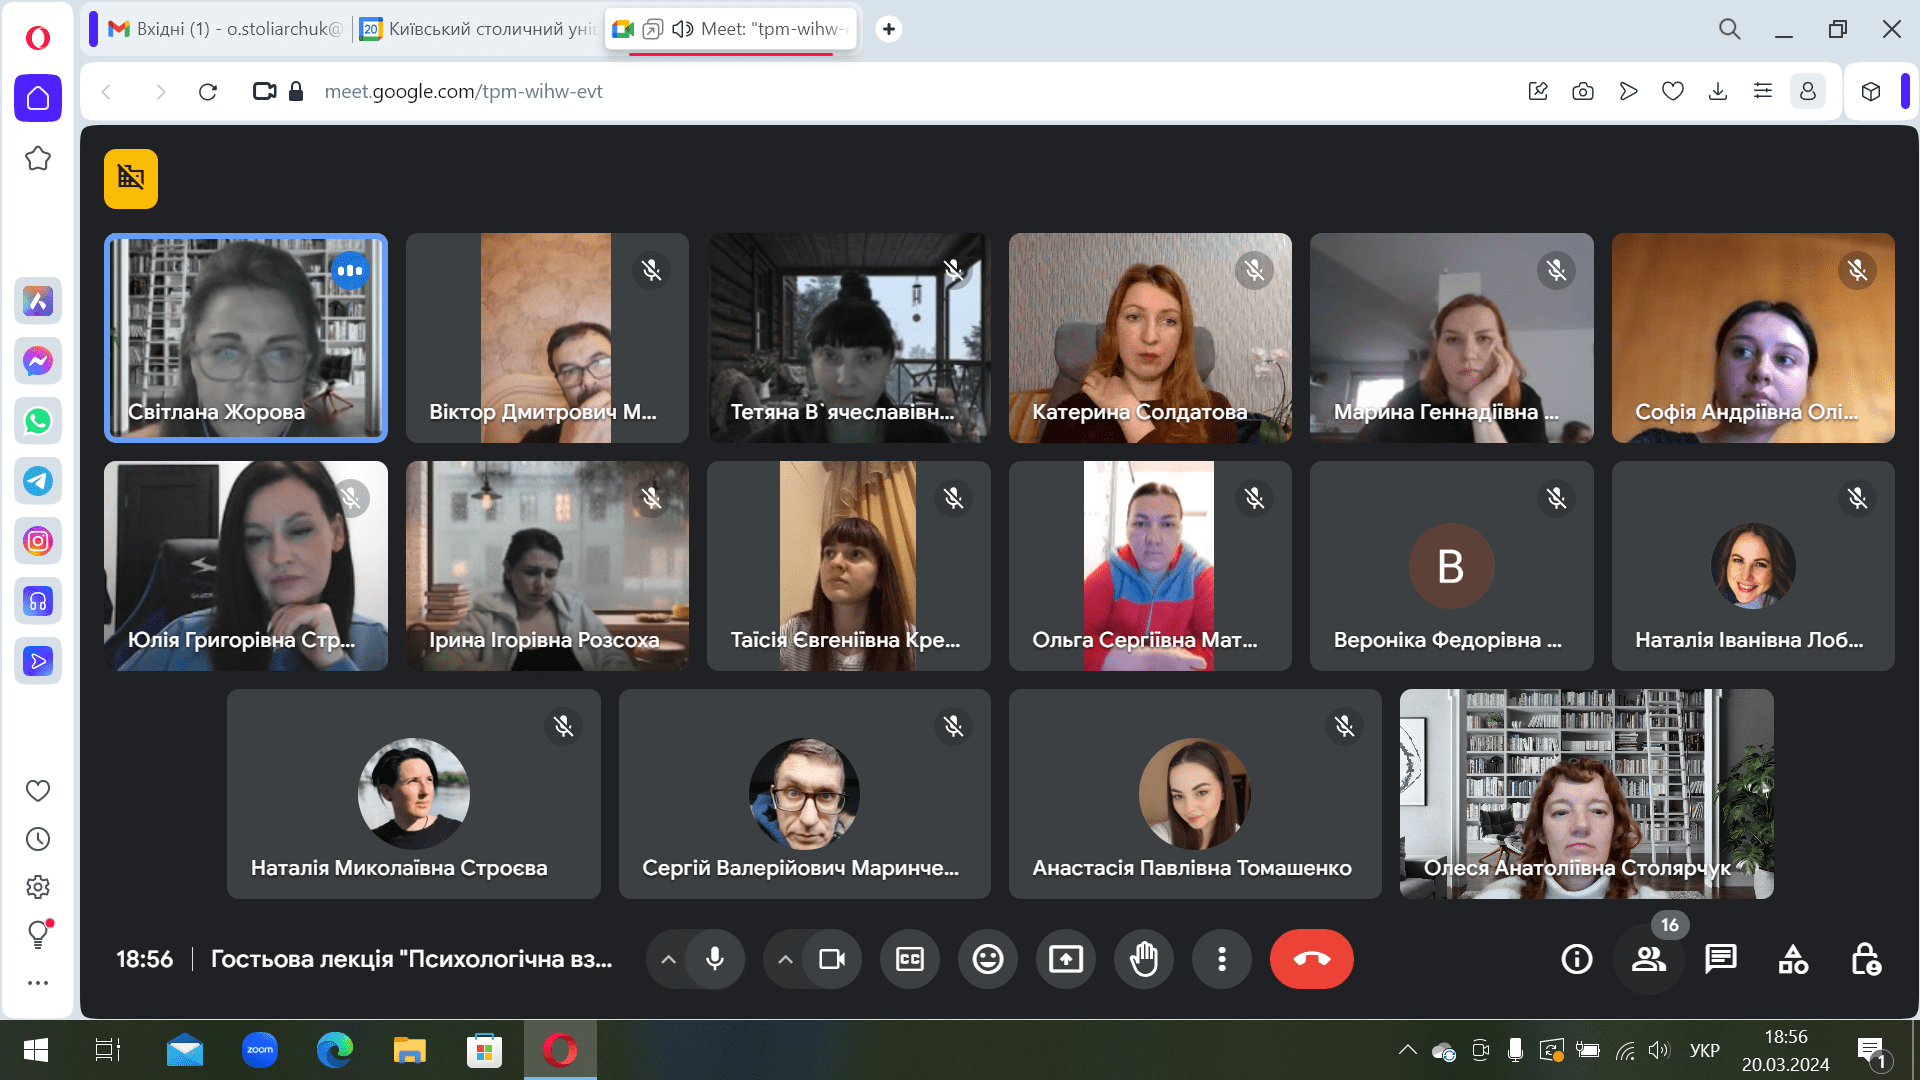Click the red leave call button
The image size is (1920, 1080).
tap(1311, 959)
